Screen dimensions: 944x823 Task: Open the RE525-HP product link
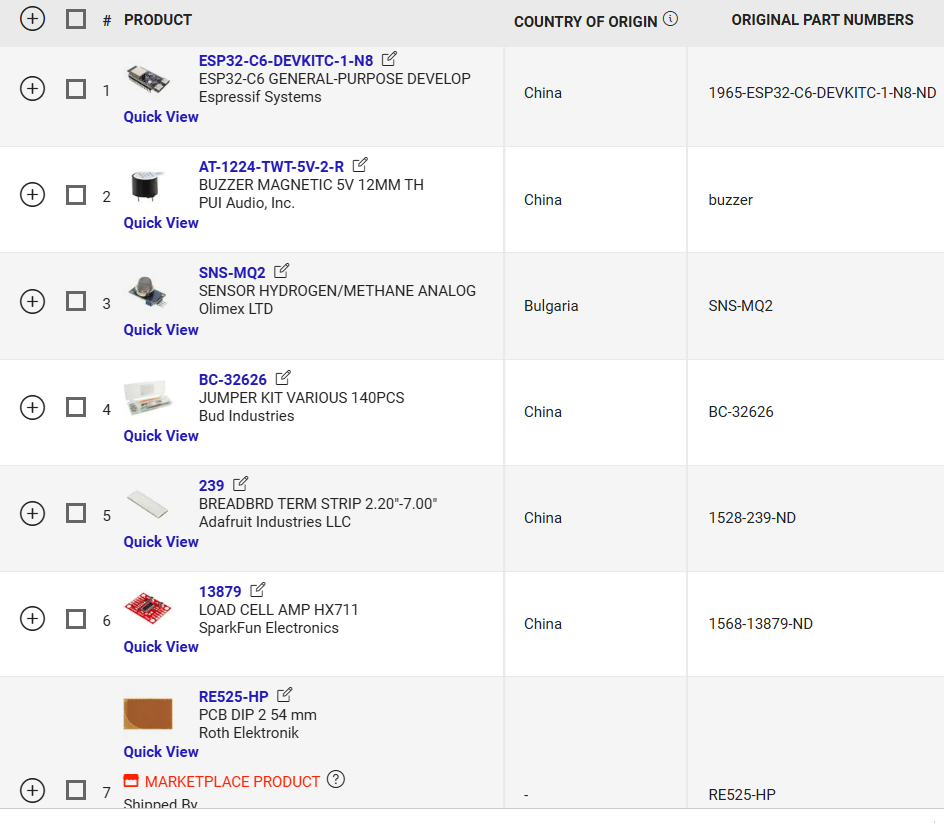[x=233, y=696]
